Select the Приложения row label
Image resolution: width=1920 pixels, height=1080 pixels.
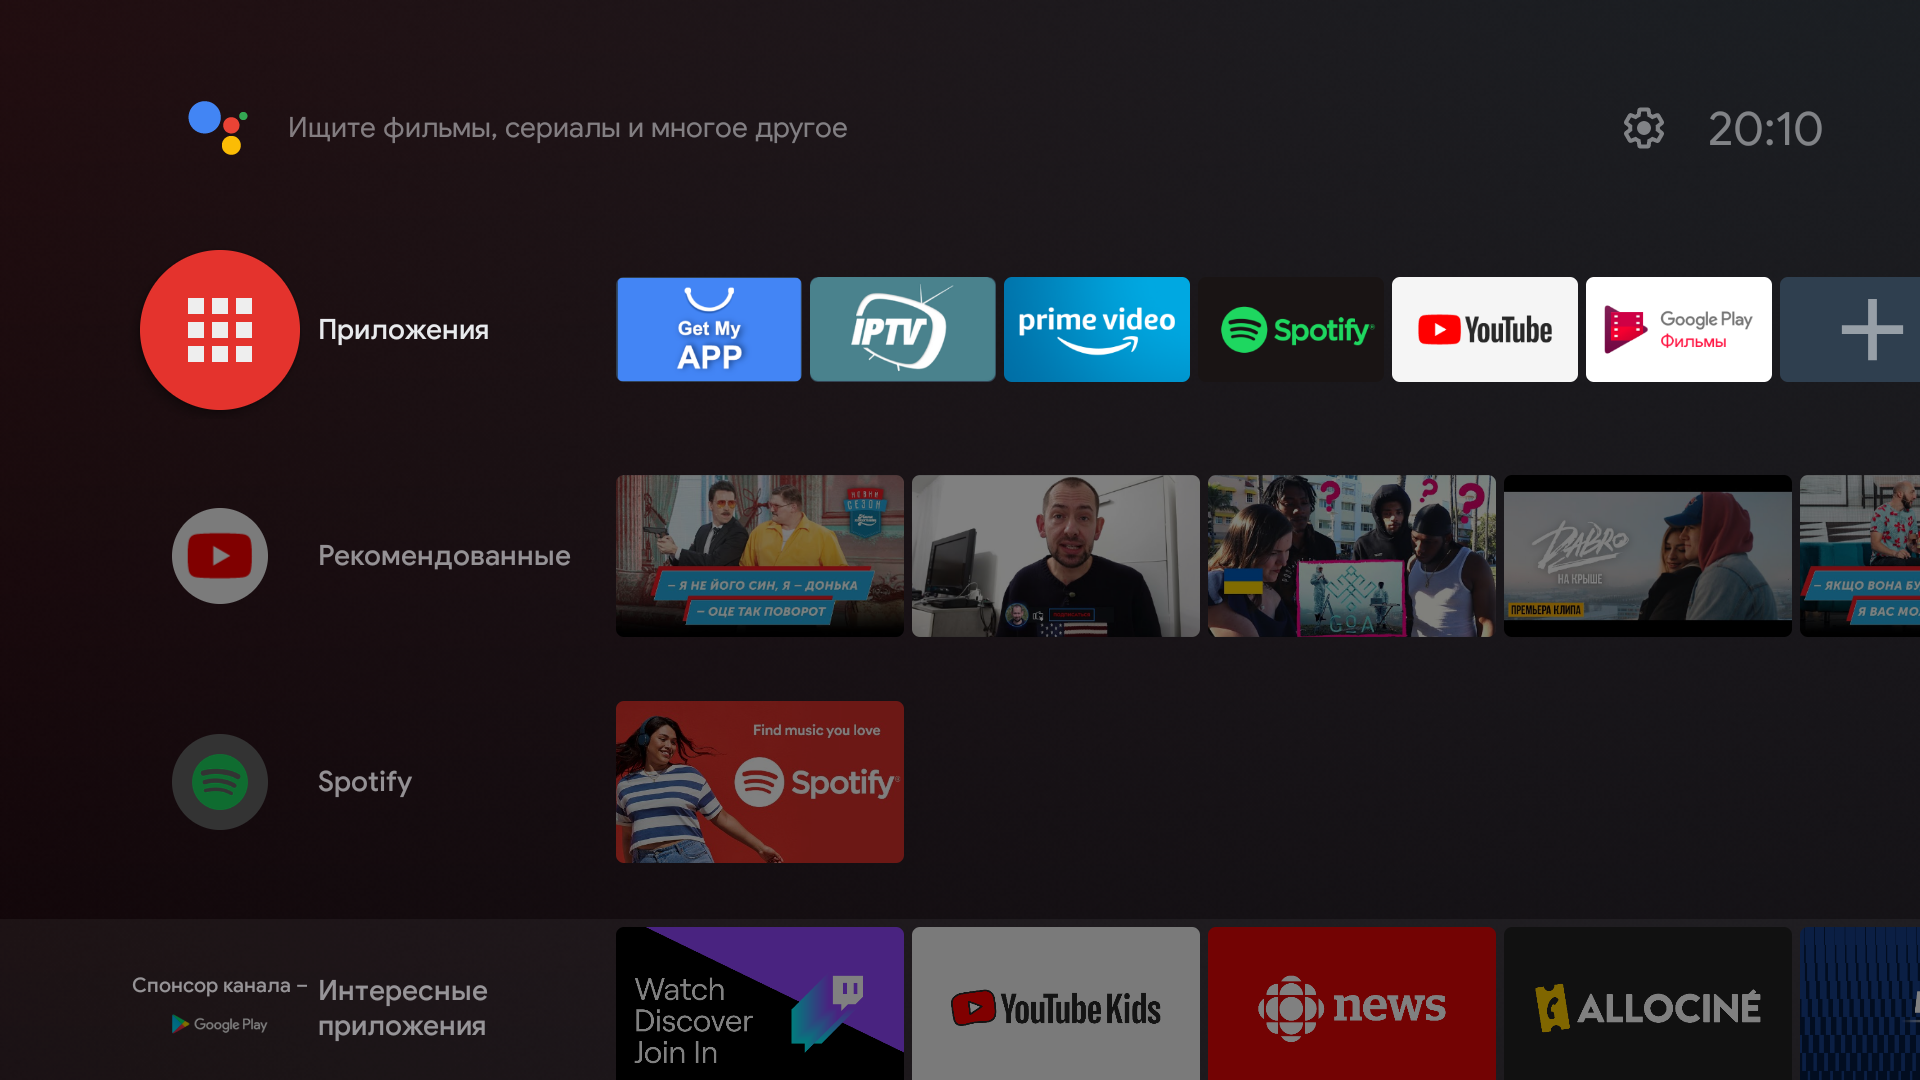coord(403,330)
